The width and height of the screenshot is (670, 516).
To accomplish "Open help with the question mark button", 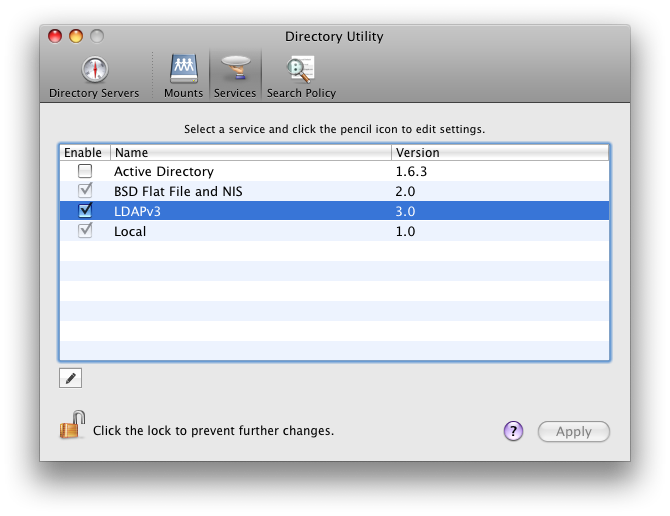I will click(513, 431).
